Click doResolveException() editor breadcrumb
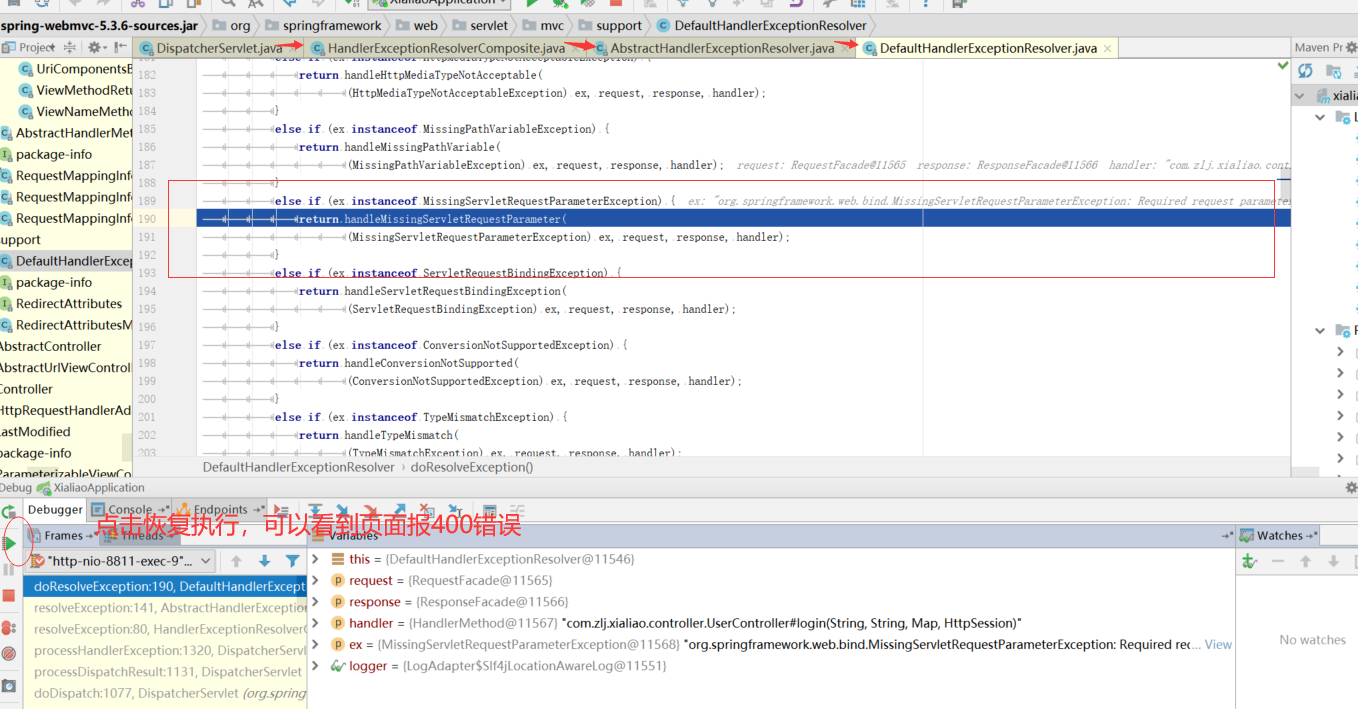Image resolution: width=1358 pixels, height=709 pixels. click(472, 467)
